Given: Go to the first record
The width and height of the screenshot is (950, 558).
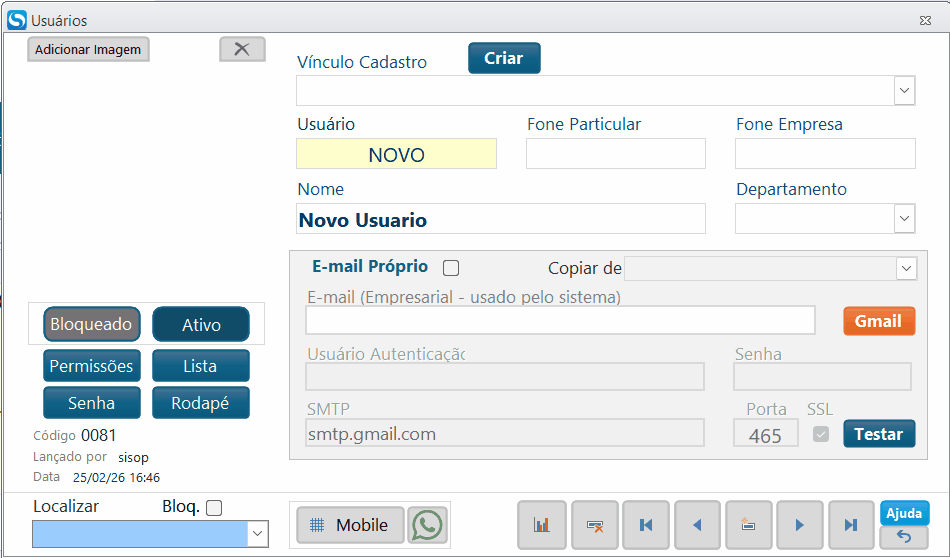Looking at the screenshot, I should tap(646, 525).
